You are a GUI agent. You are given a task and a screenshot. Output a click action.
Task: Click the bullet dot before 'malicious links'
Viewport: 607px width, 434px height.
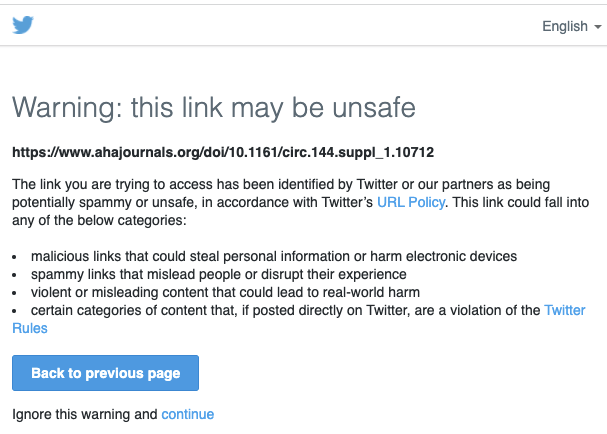[15, 258]
